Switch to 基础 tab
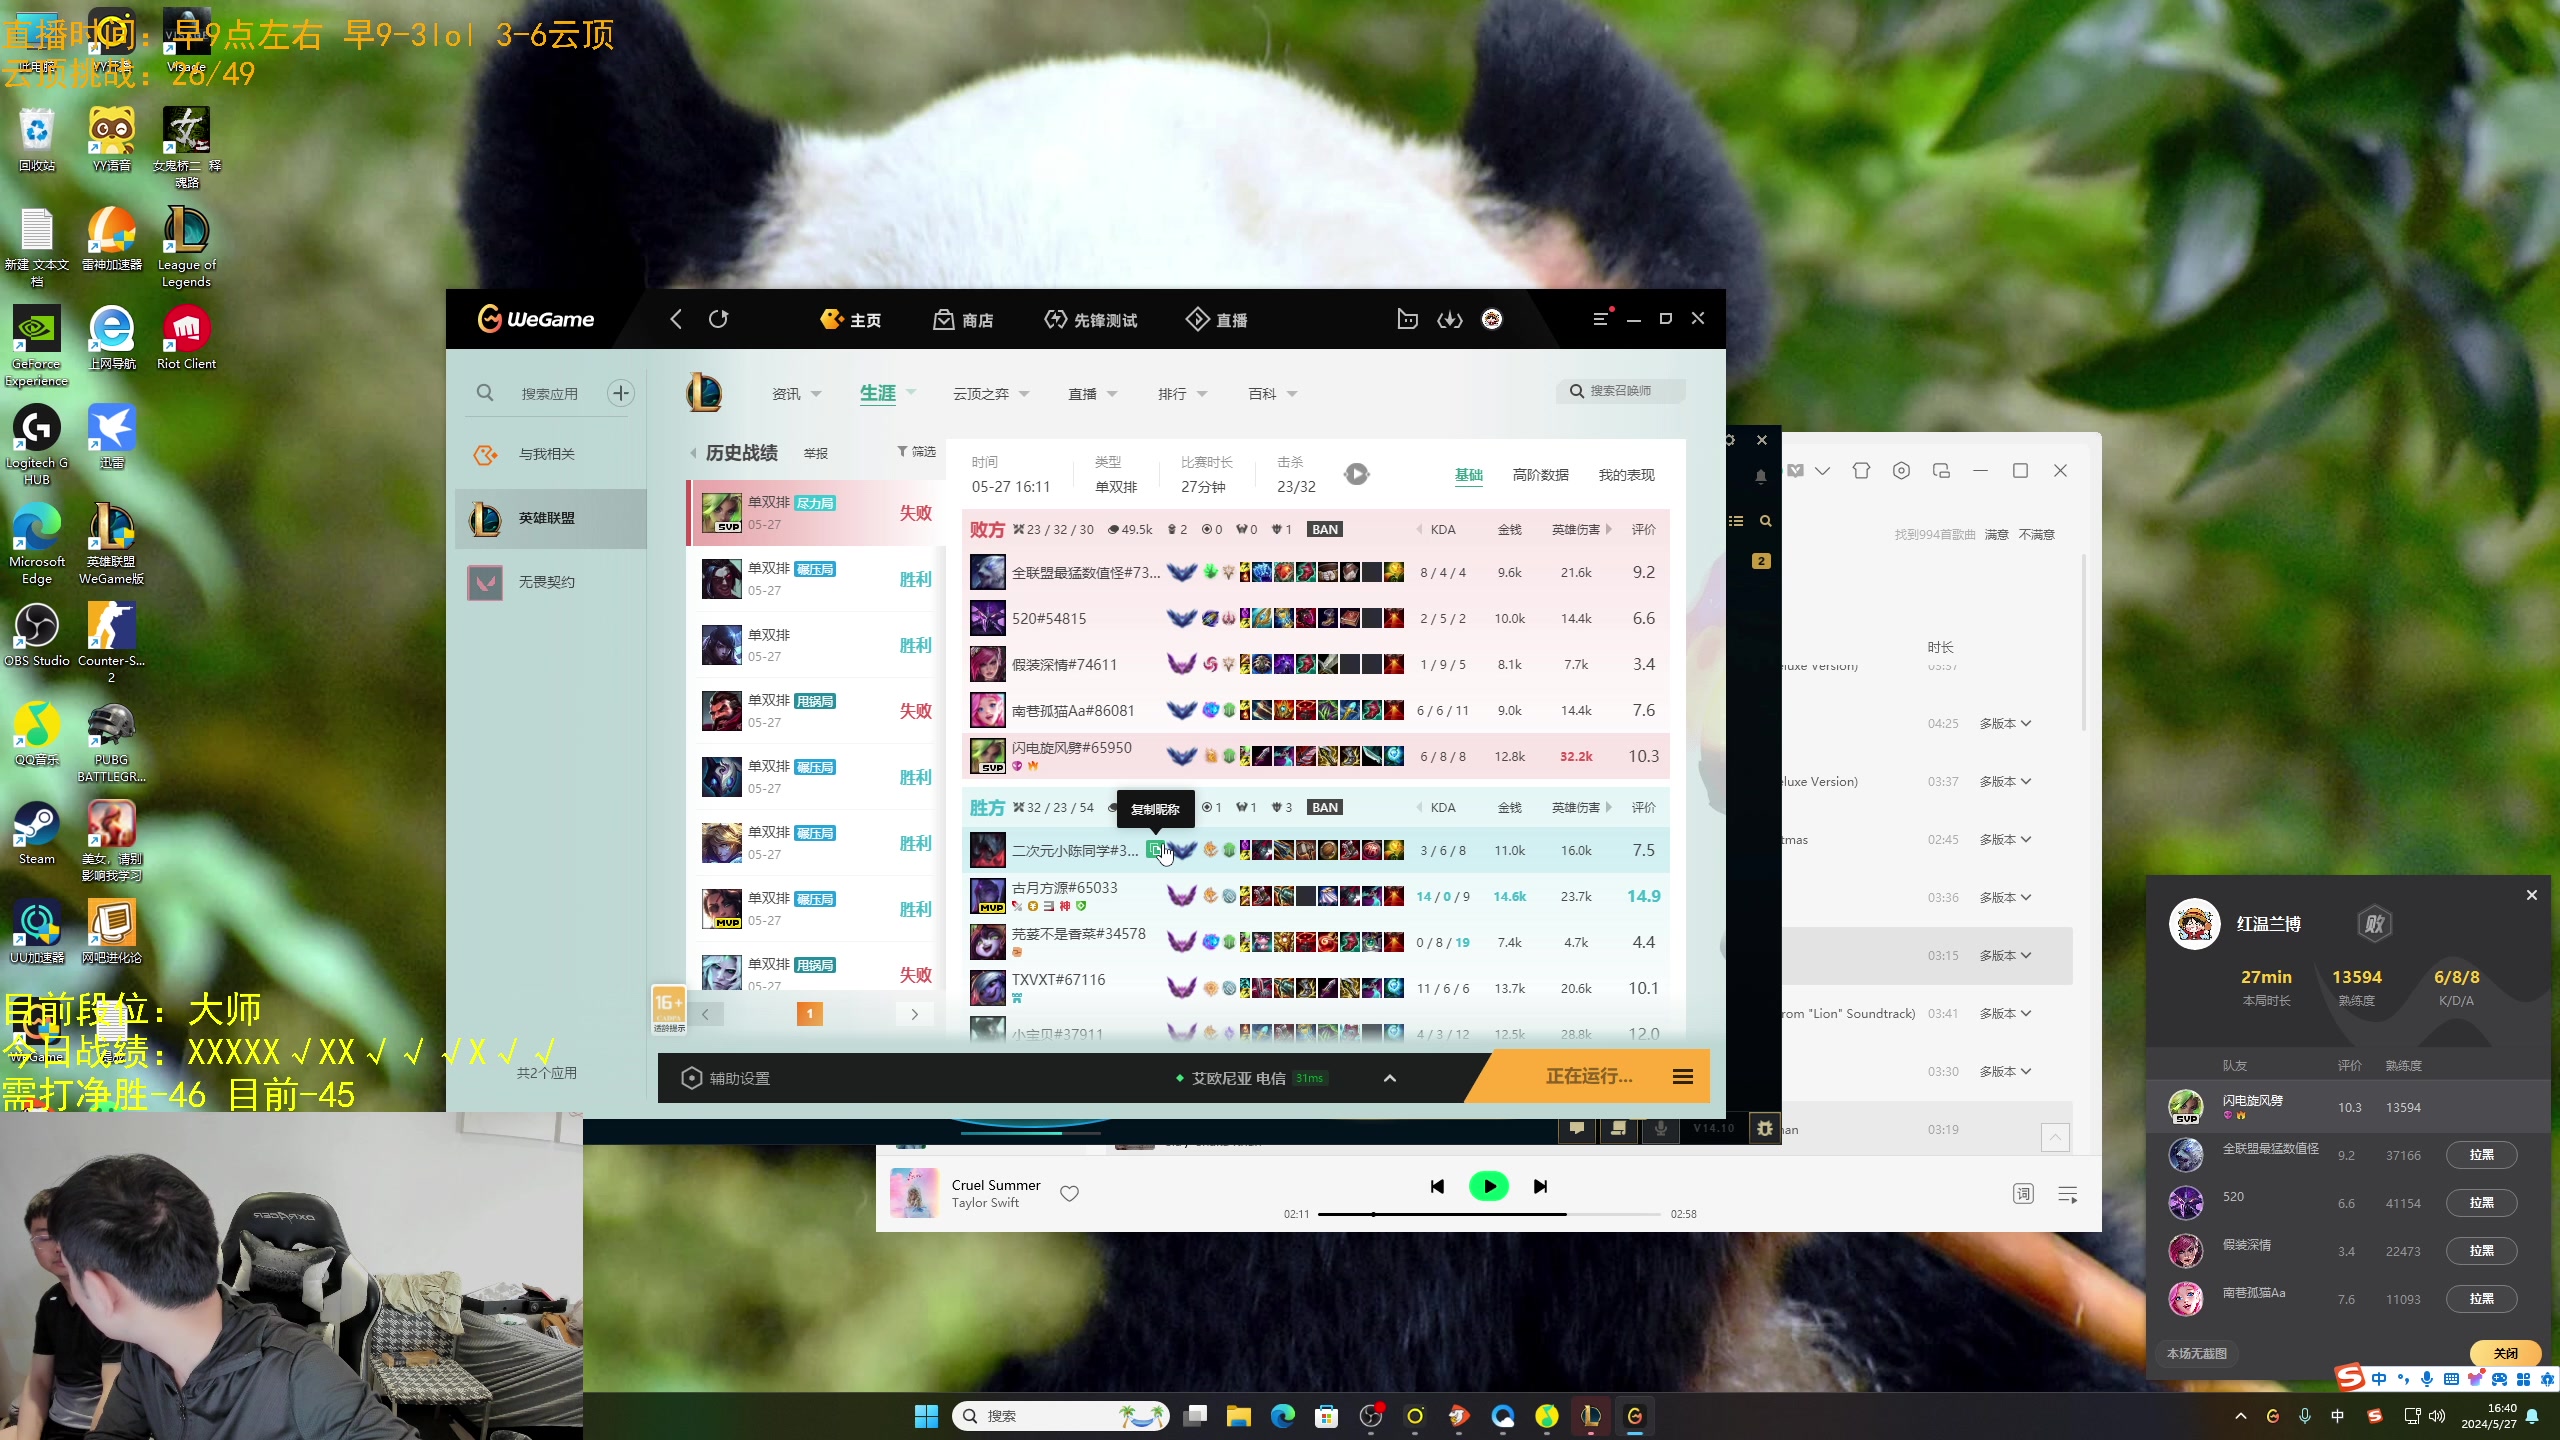Screen dimensions: 2560x1440 coord(1468,475)
